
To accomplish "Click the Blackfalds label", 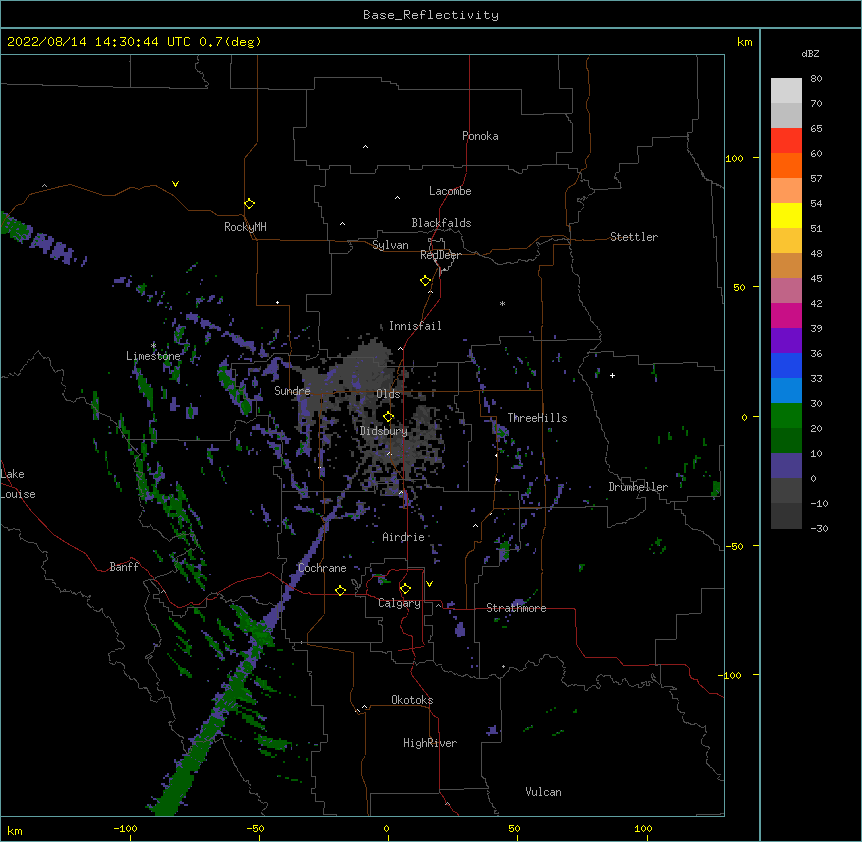I will pyautogui.click(x=441, y=223).
